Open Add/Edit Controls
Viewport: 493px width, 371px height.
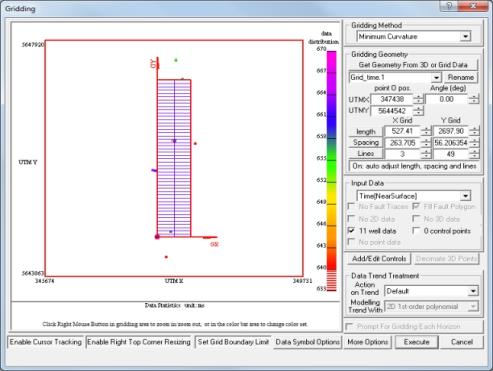pos(379,259)
